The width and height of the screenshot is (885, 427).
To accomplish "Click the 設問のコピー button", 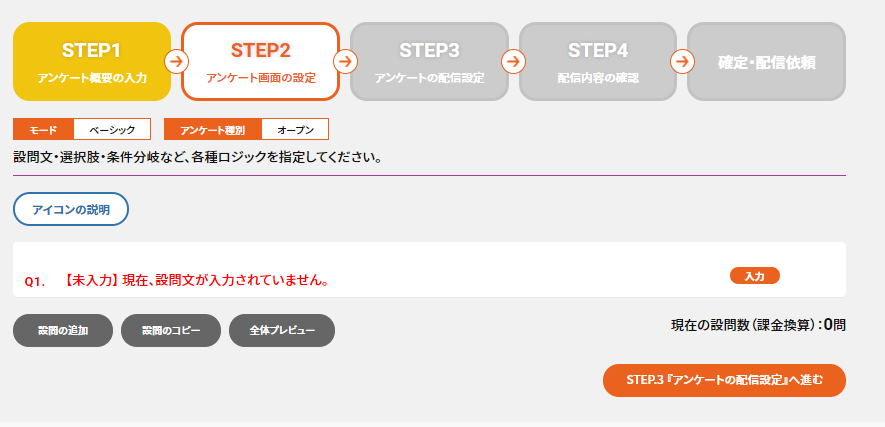I will point(171,331).
